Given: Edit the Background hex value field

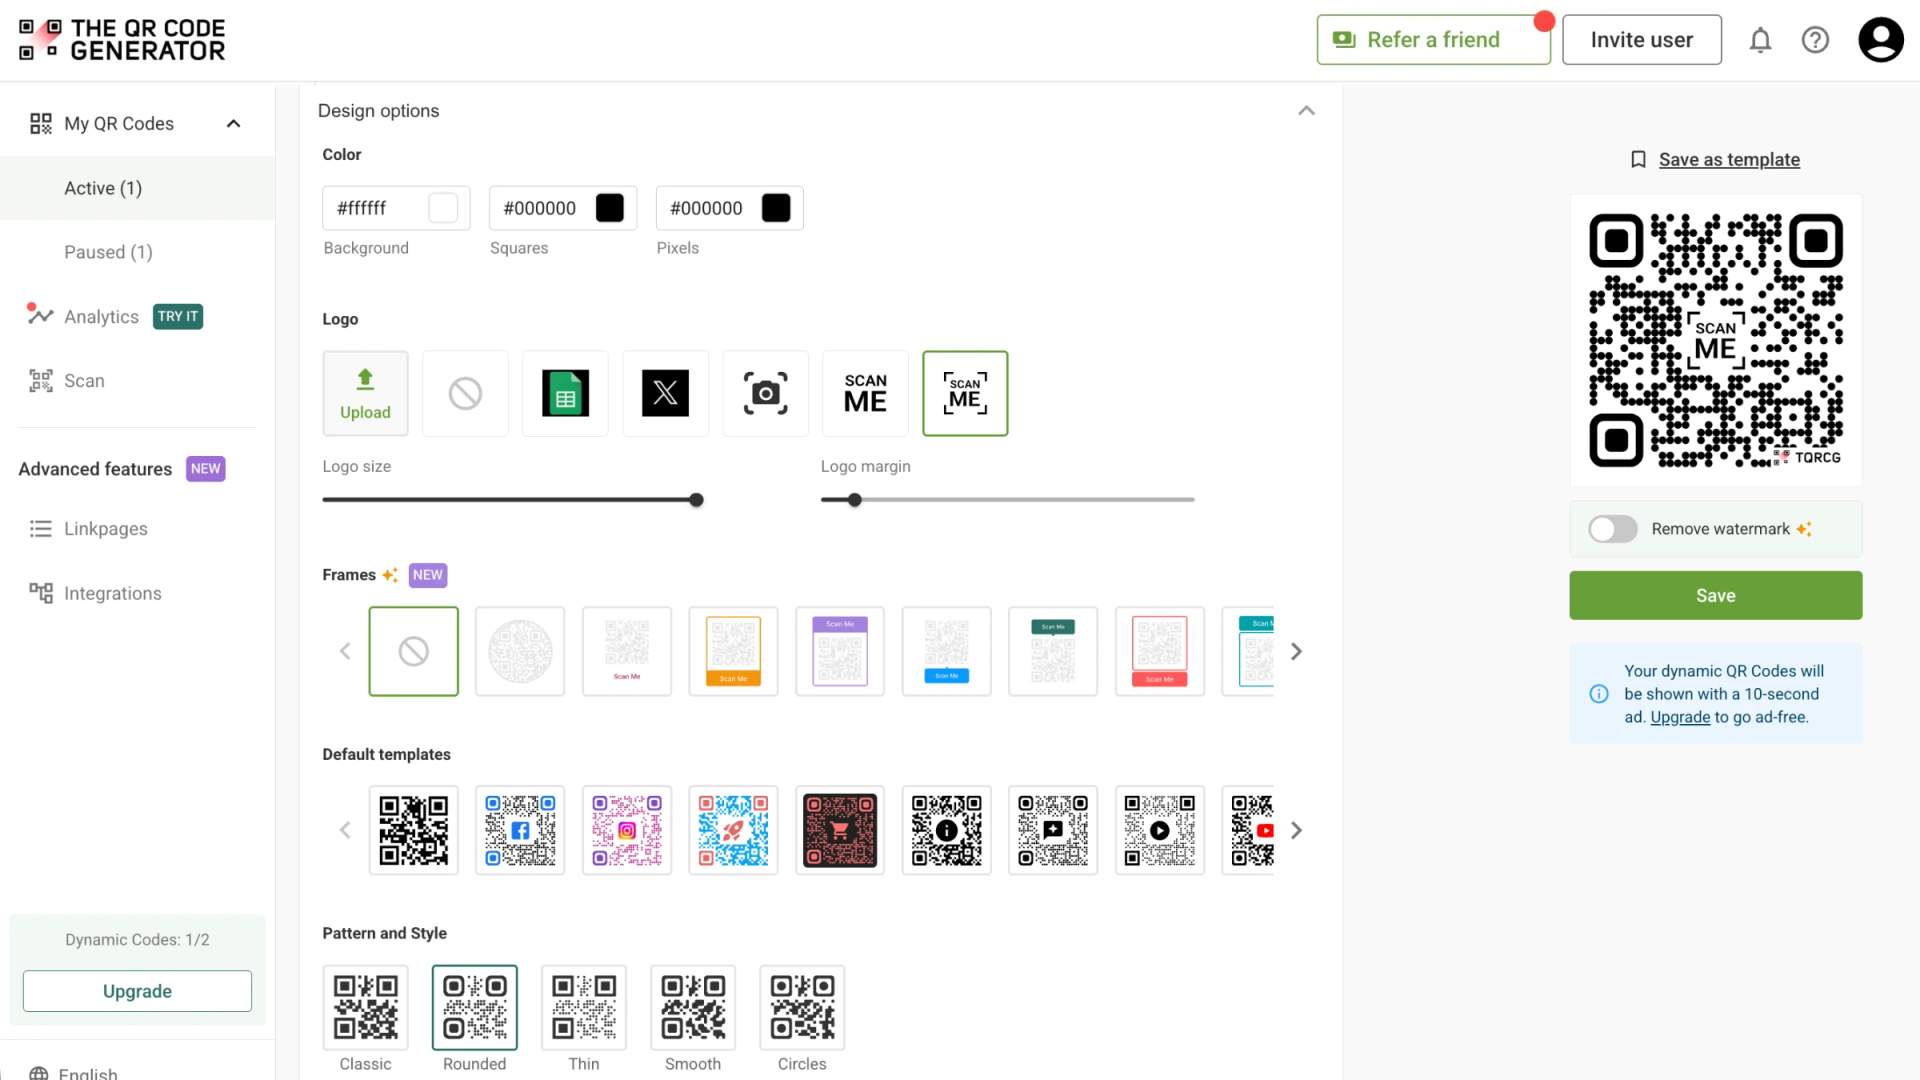Looking at the screenshot, I should 396,208.
